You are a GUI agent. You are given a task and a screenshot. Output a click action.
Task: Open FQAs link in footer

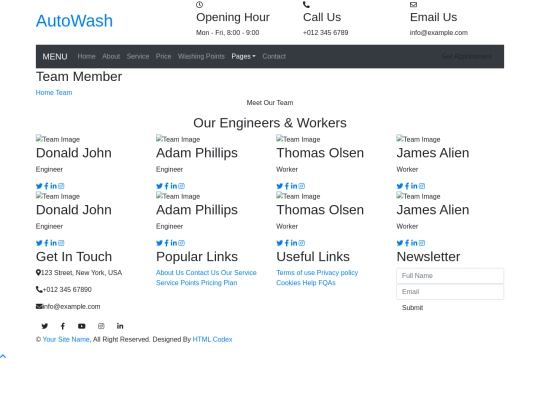point(326,283)
